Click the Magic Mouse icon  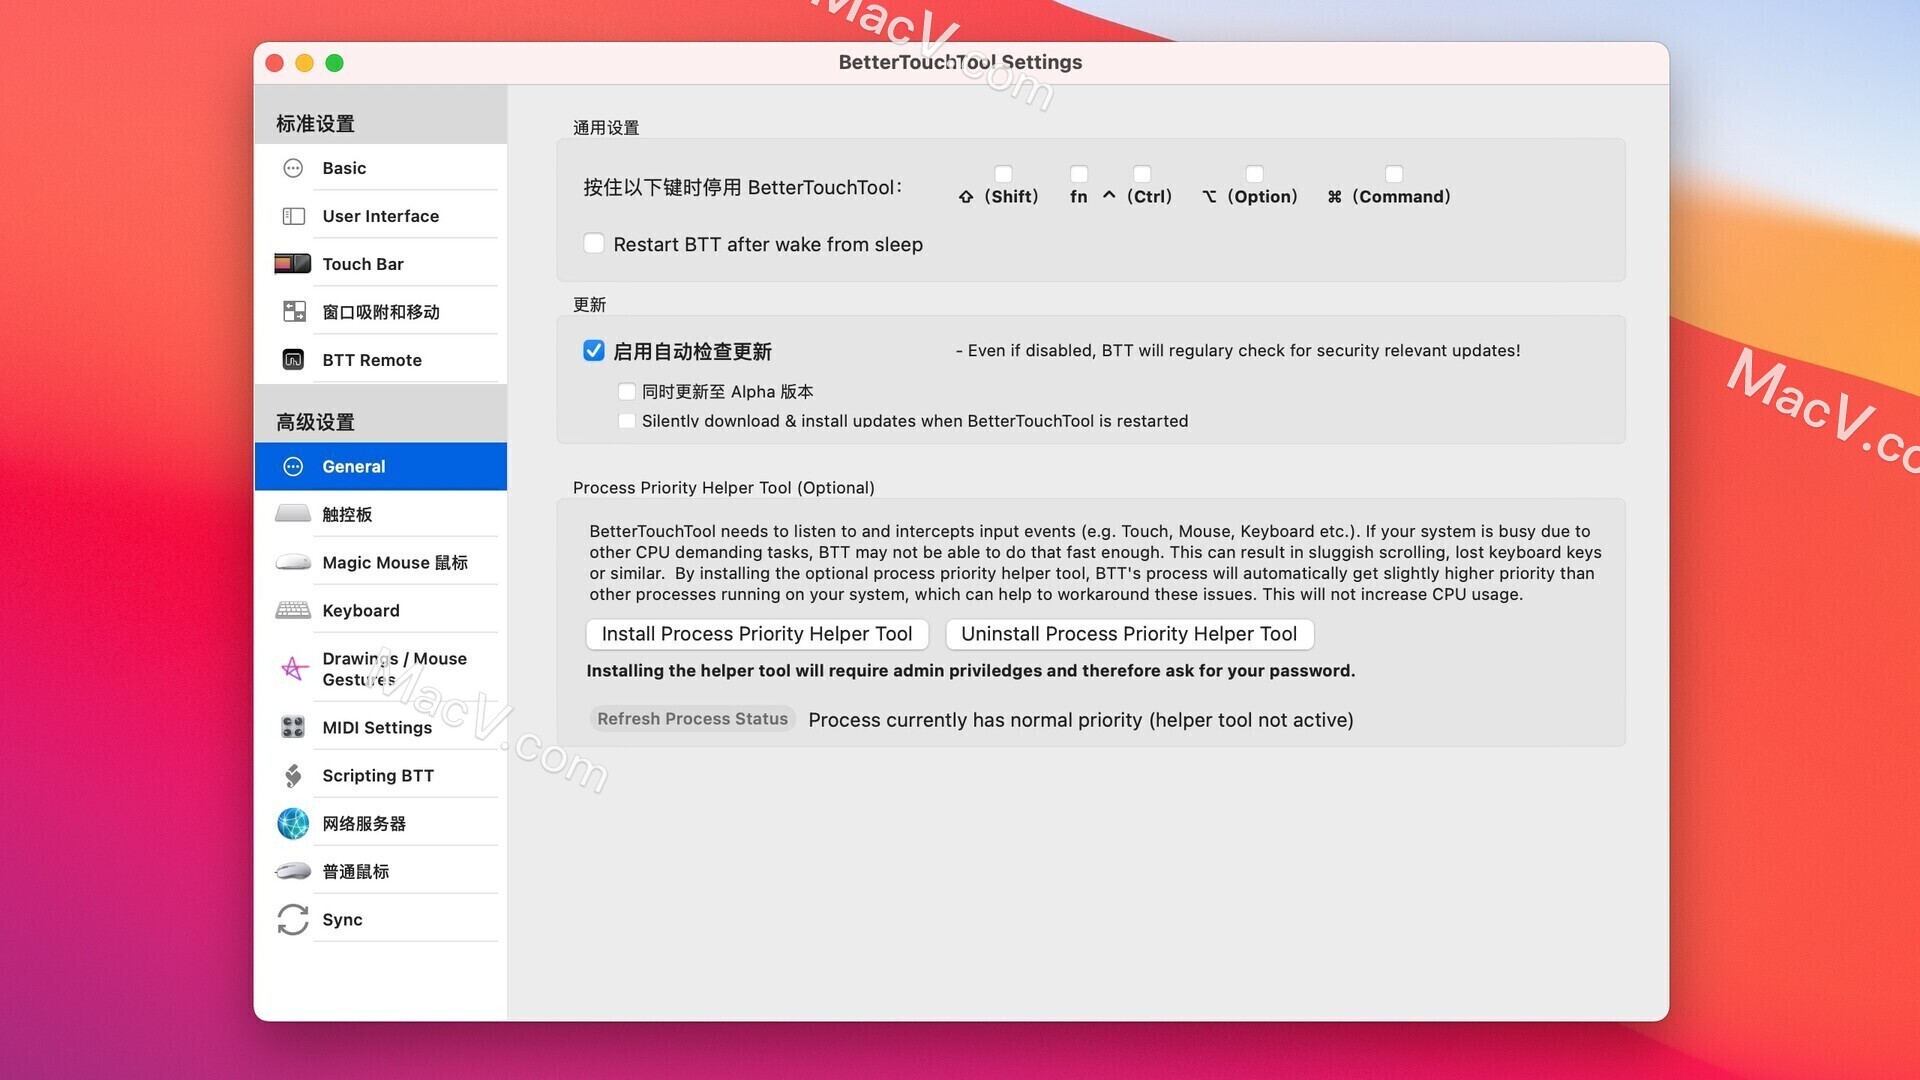293,562
